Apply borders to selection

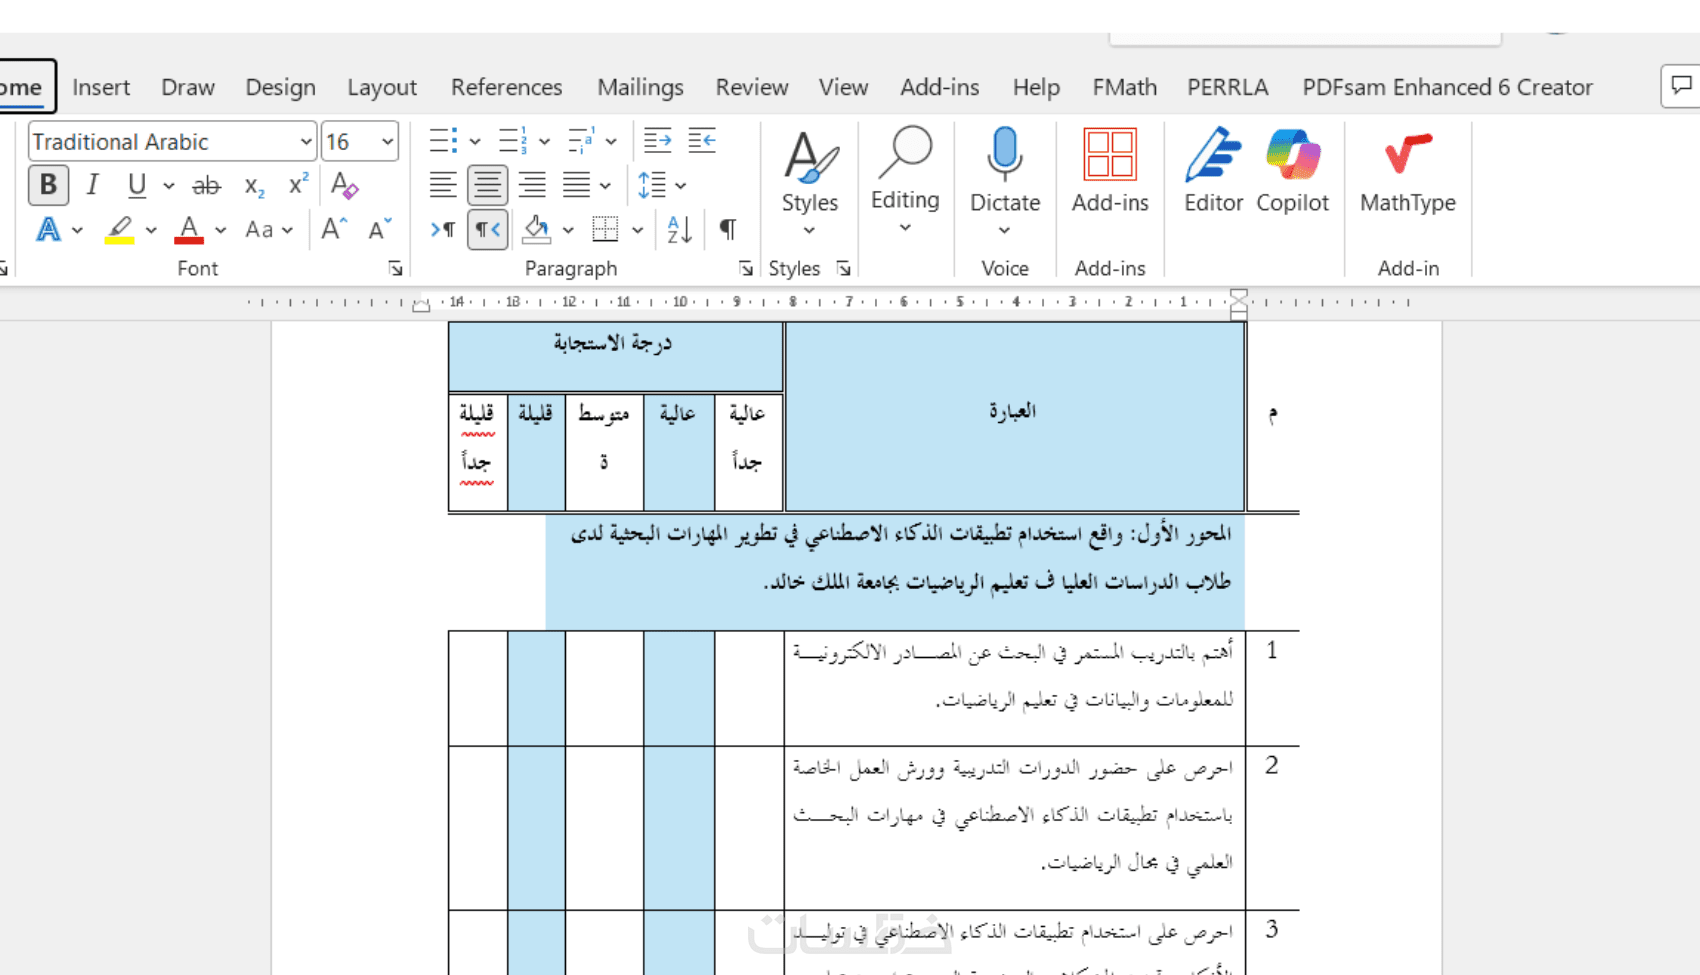[x=606, y=230]
